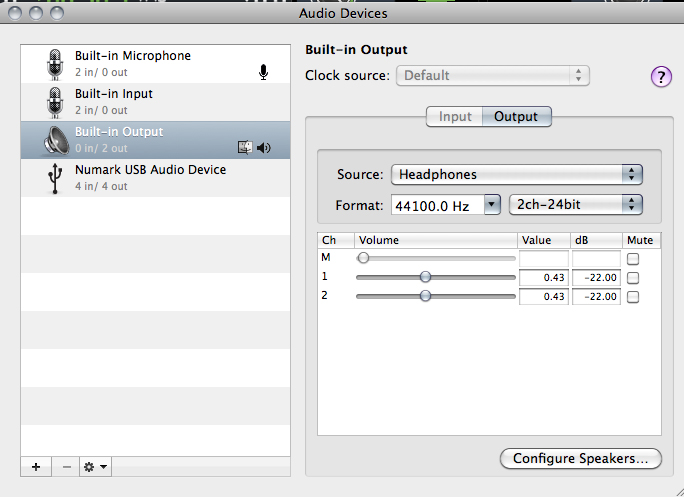Image resolution: width=684 pixels, height=497 pixels.
Task: Click the Configure Speakers button
Action: point(580,459)
